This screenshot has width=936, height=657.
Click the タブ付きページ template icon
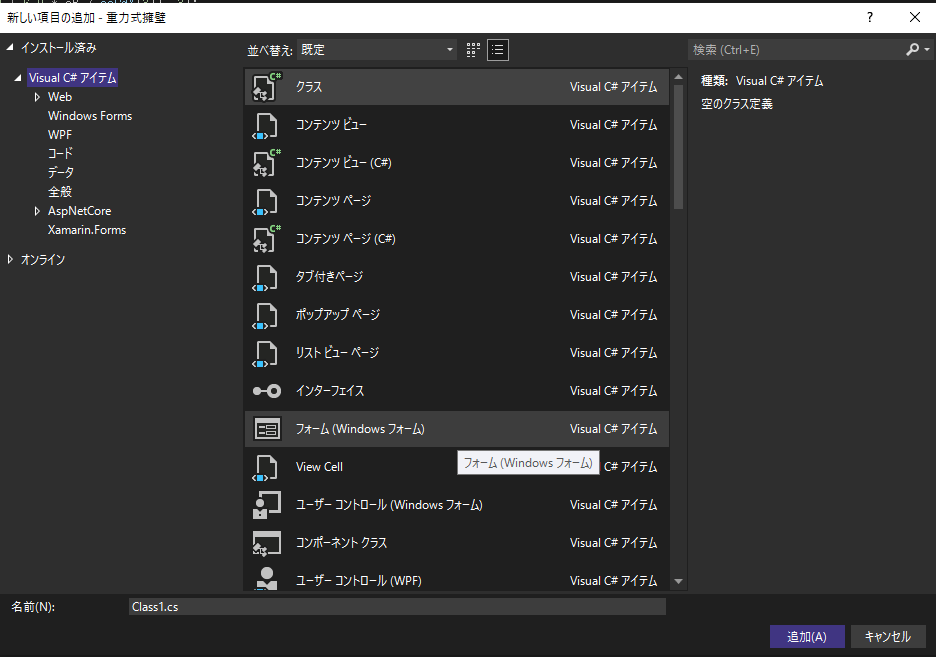pos(266,277)
